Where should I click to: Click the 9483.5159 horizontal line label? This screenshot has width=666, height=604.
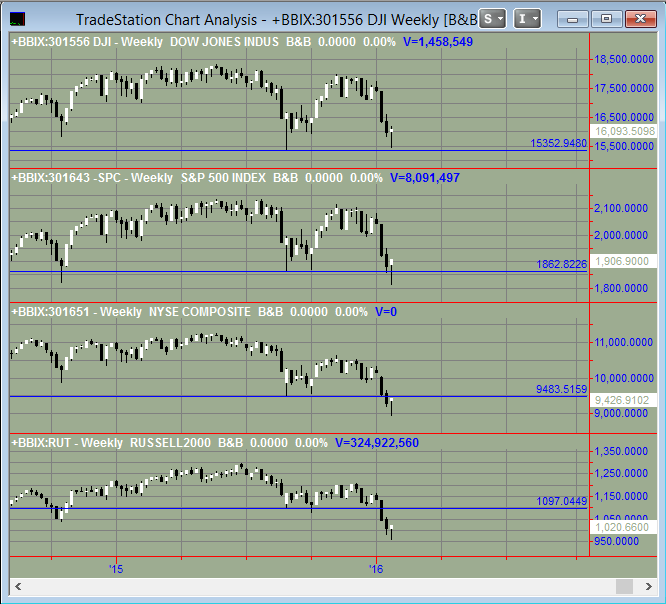561,389
